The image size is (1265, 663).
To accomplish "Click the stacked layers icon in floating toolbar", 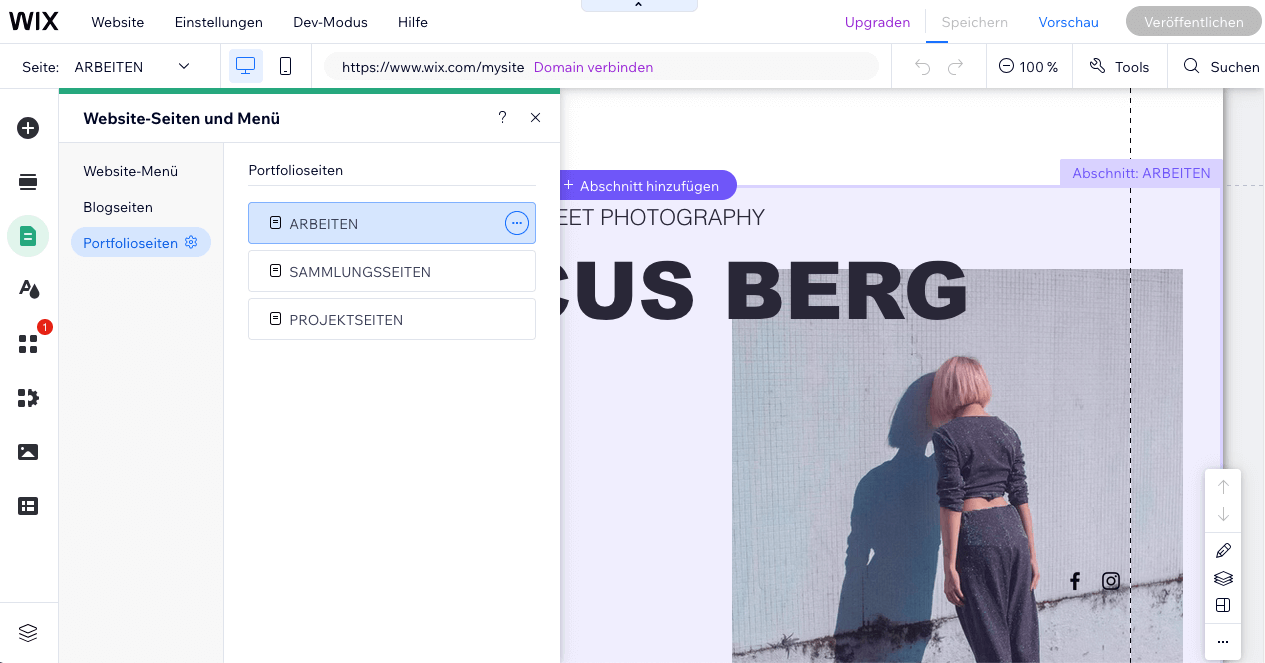I will (x=1222, y=578).
